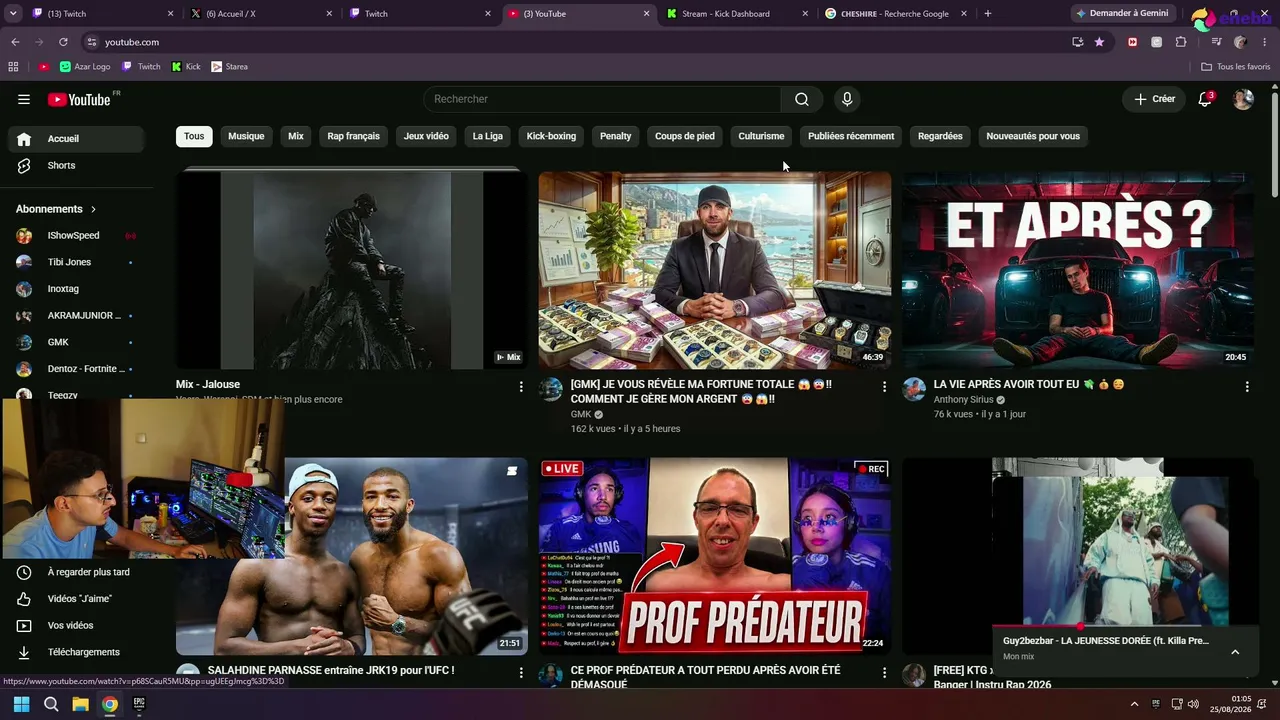1280x720 pixels.
Task: Open options for Prof Prédateur video
Action: [x=884, y=673]
